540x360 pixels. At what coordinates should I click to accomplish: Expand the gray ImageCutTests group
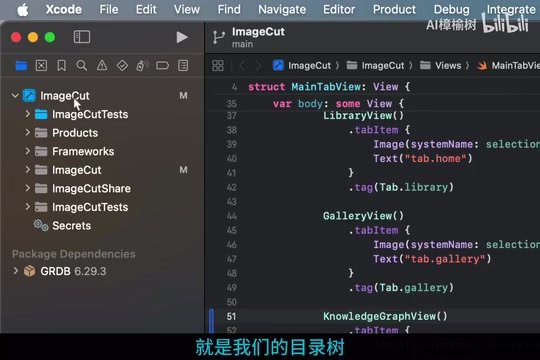tap(28, 207)
